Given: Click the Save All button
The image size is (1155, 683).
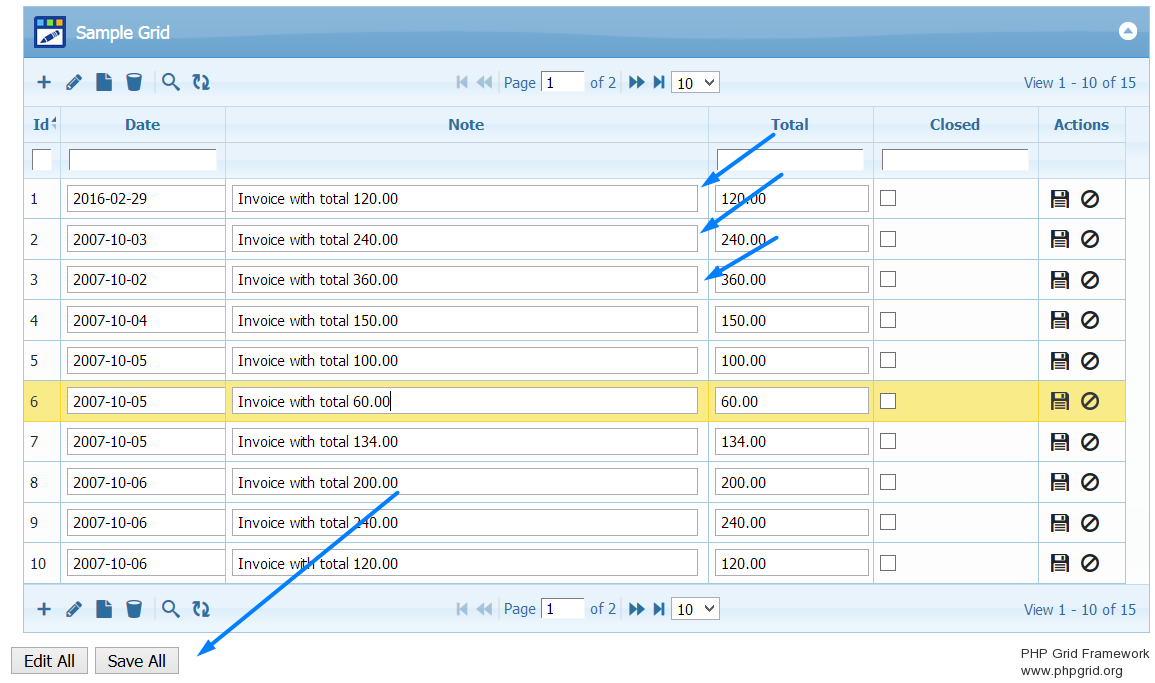Looking at the screenshot, I should (x=137, y=661).
